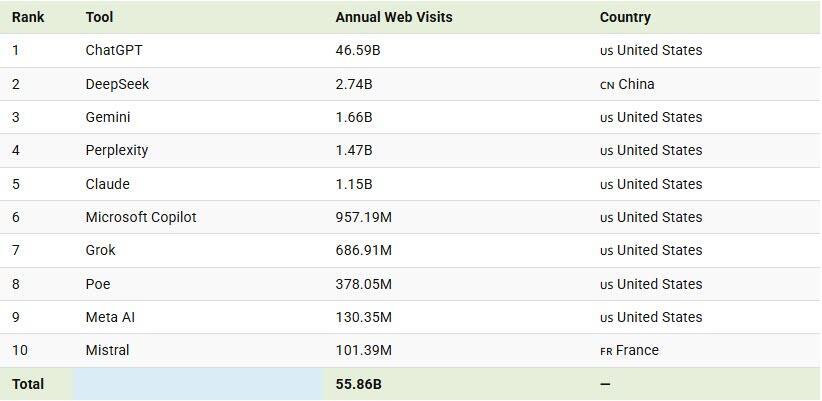Select the Gemini tool name
The height and width of the screenshot is (401, 822).
tap(108, 117)
